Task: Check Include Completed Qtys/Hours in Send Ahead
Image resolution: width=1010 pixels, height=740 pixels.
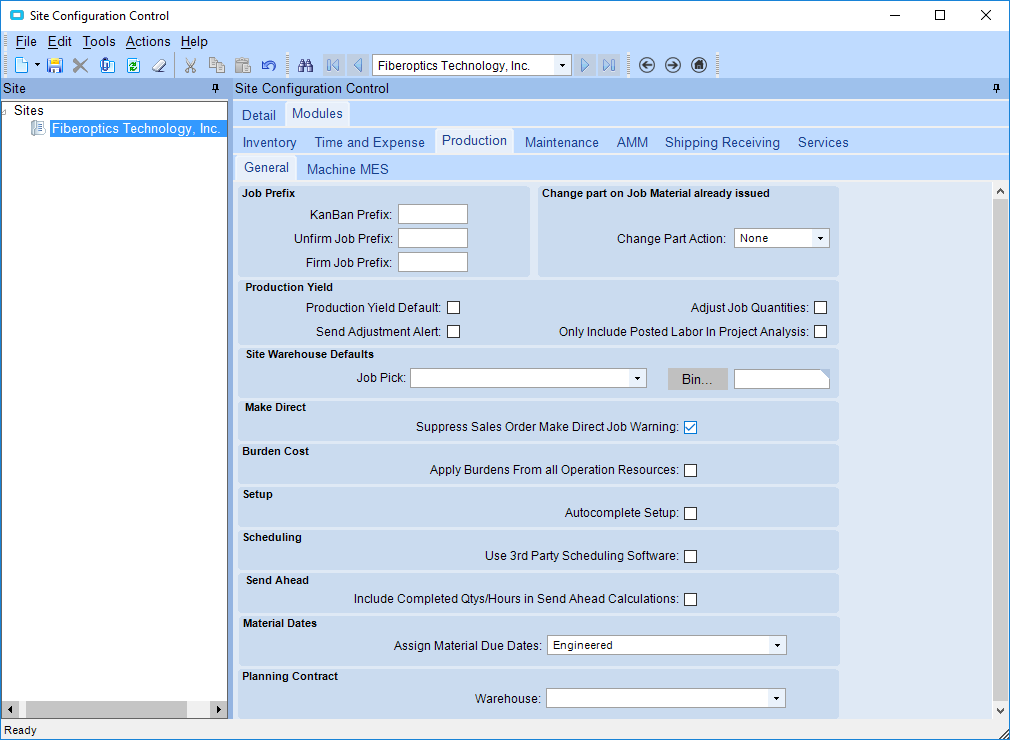Action: [x=691, y=599]
